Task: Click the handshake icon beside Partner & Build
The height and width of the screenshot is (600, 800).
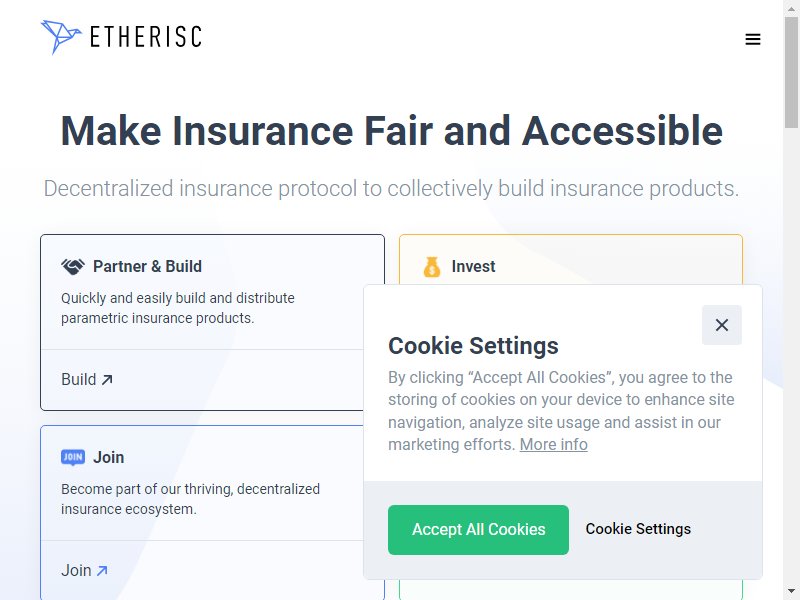Action: click(73, 266)
